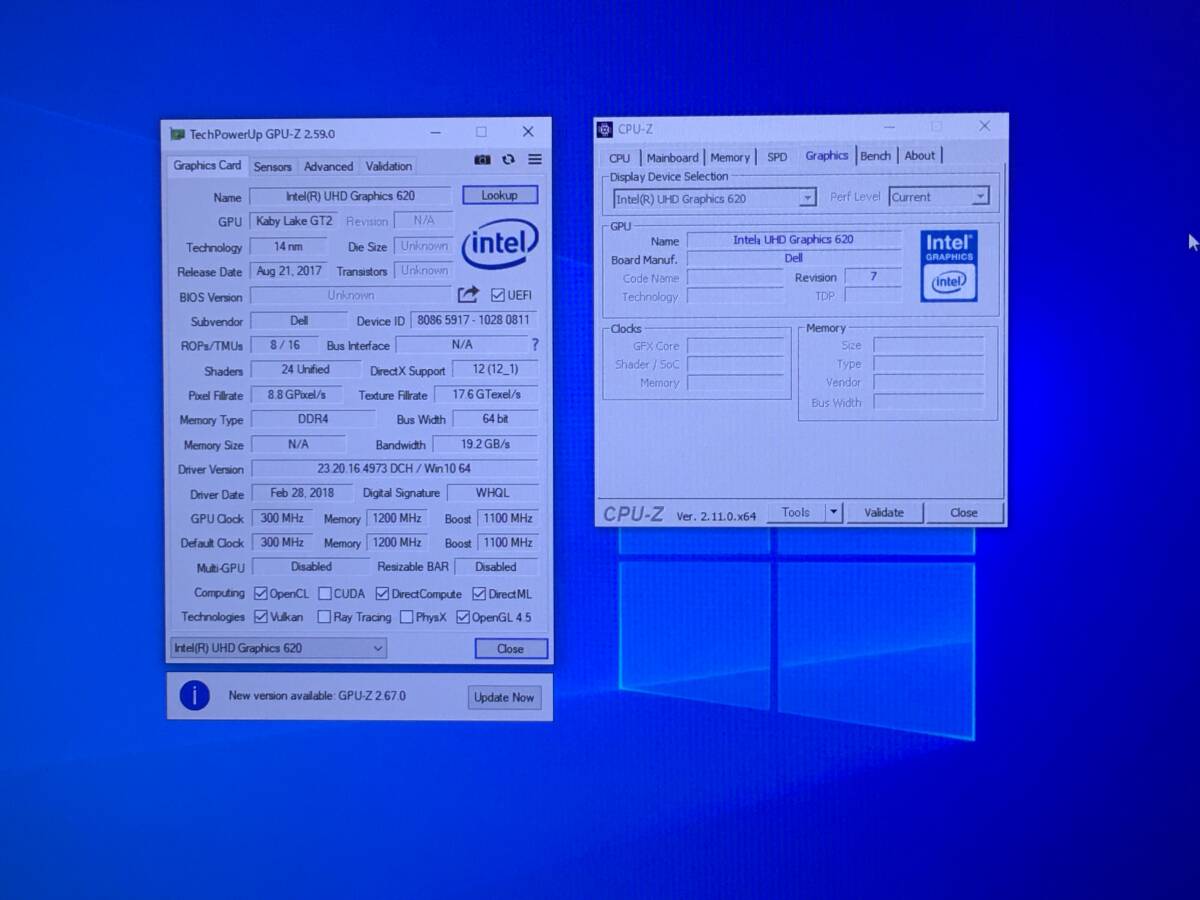Image resolution: width=1200 pixels, height=900 pixels.
Task: Click the Kaby Lake GT2 GPU field
Action: tap(296, 221)
